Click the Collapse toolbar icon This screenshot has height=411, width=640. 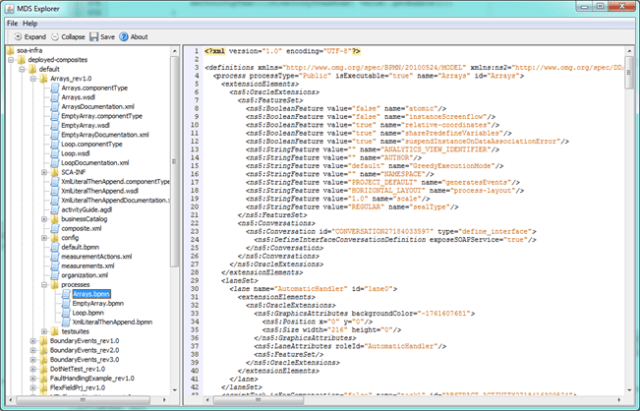coord(55,37)
